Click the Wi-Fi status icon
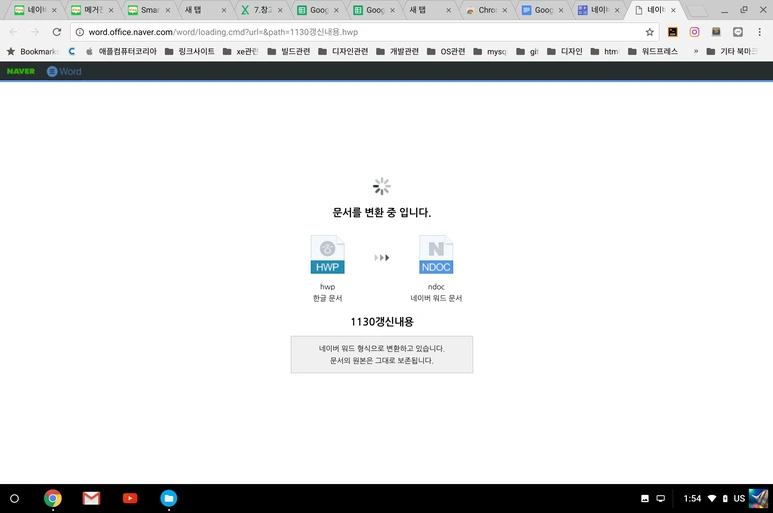This screenshot has width=773, height=513. [x=712, y=498]
